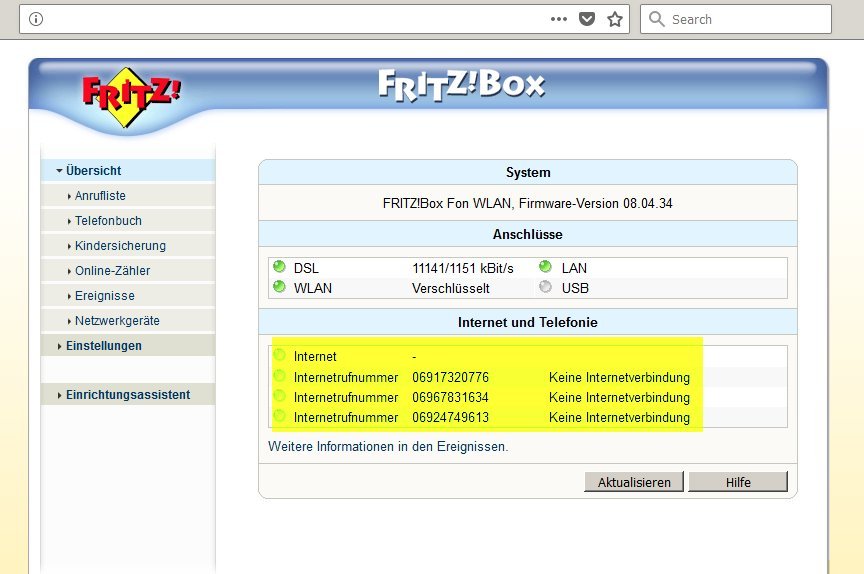Select phone number 06967831634

pyautogui.click(x=450, y=397)
